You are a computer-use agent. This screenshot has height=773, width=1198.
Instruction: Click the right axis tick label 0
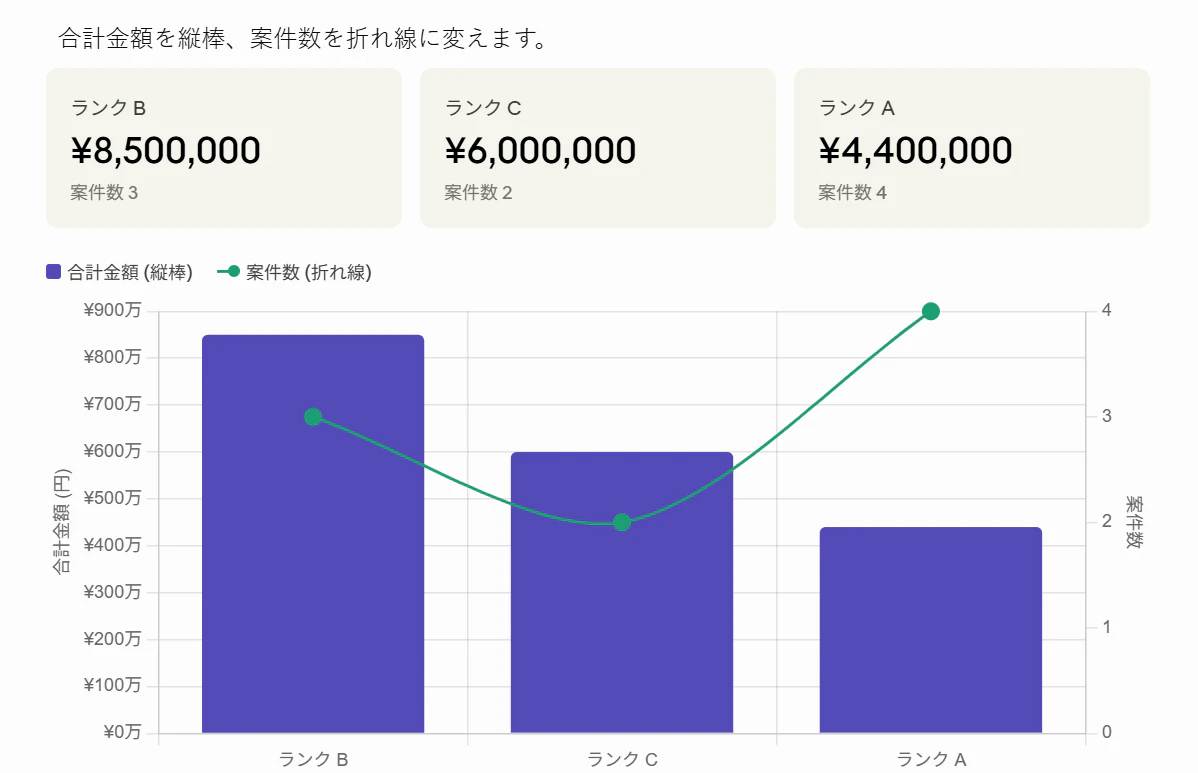point(1106,733)
